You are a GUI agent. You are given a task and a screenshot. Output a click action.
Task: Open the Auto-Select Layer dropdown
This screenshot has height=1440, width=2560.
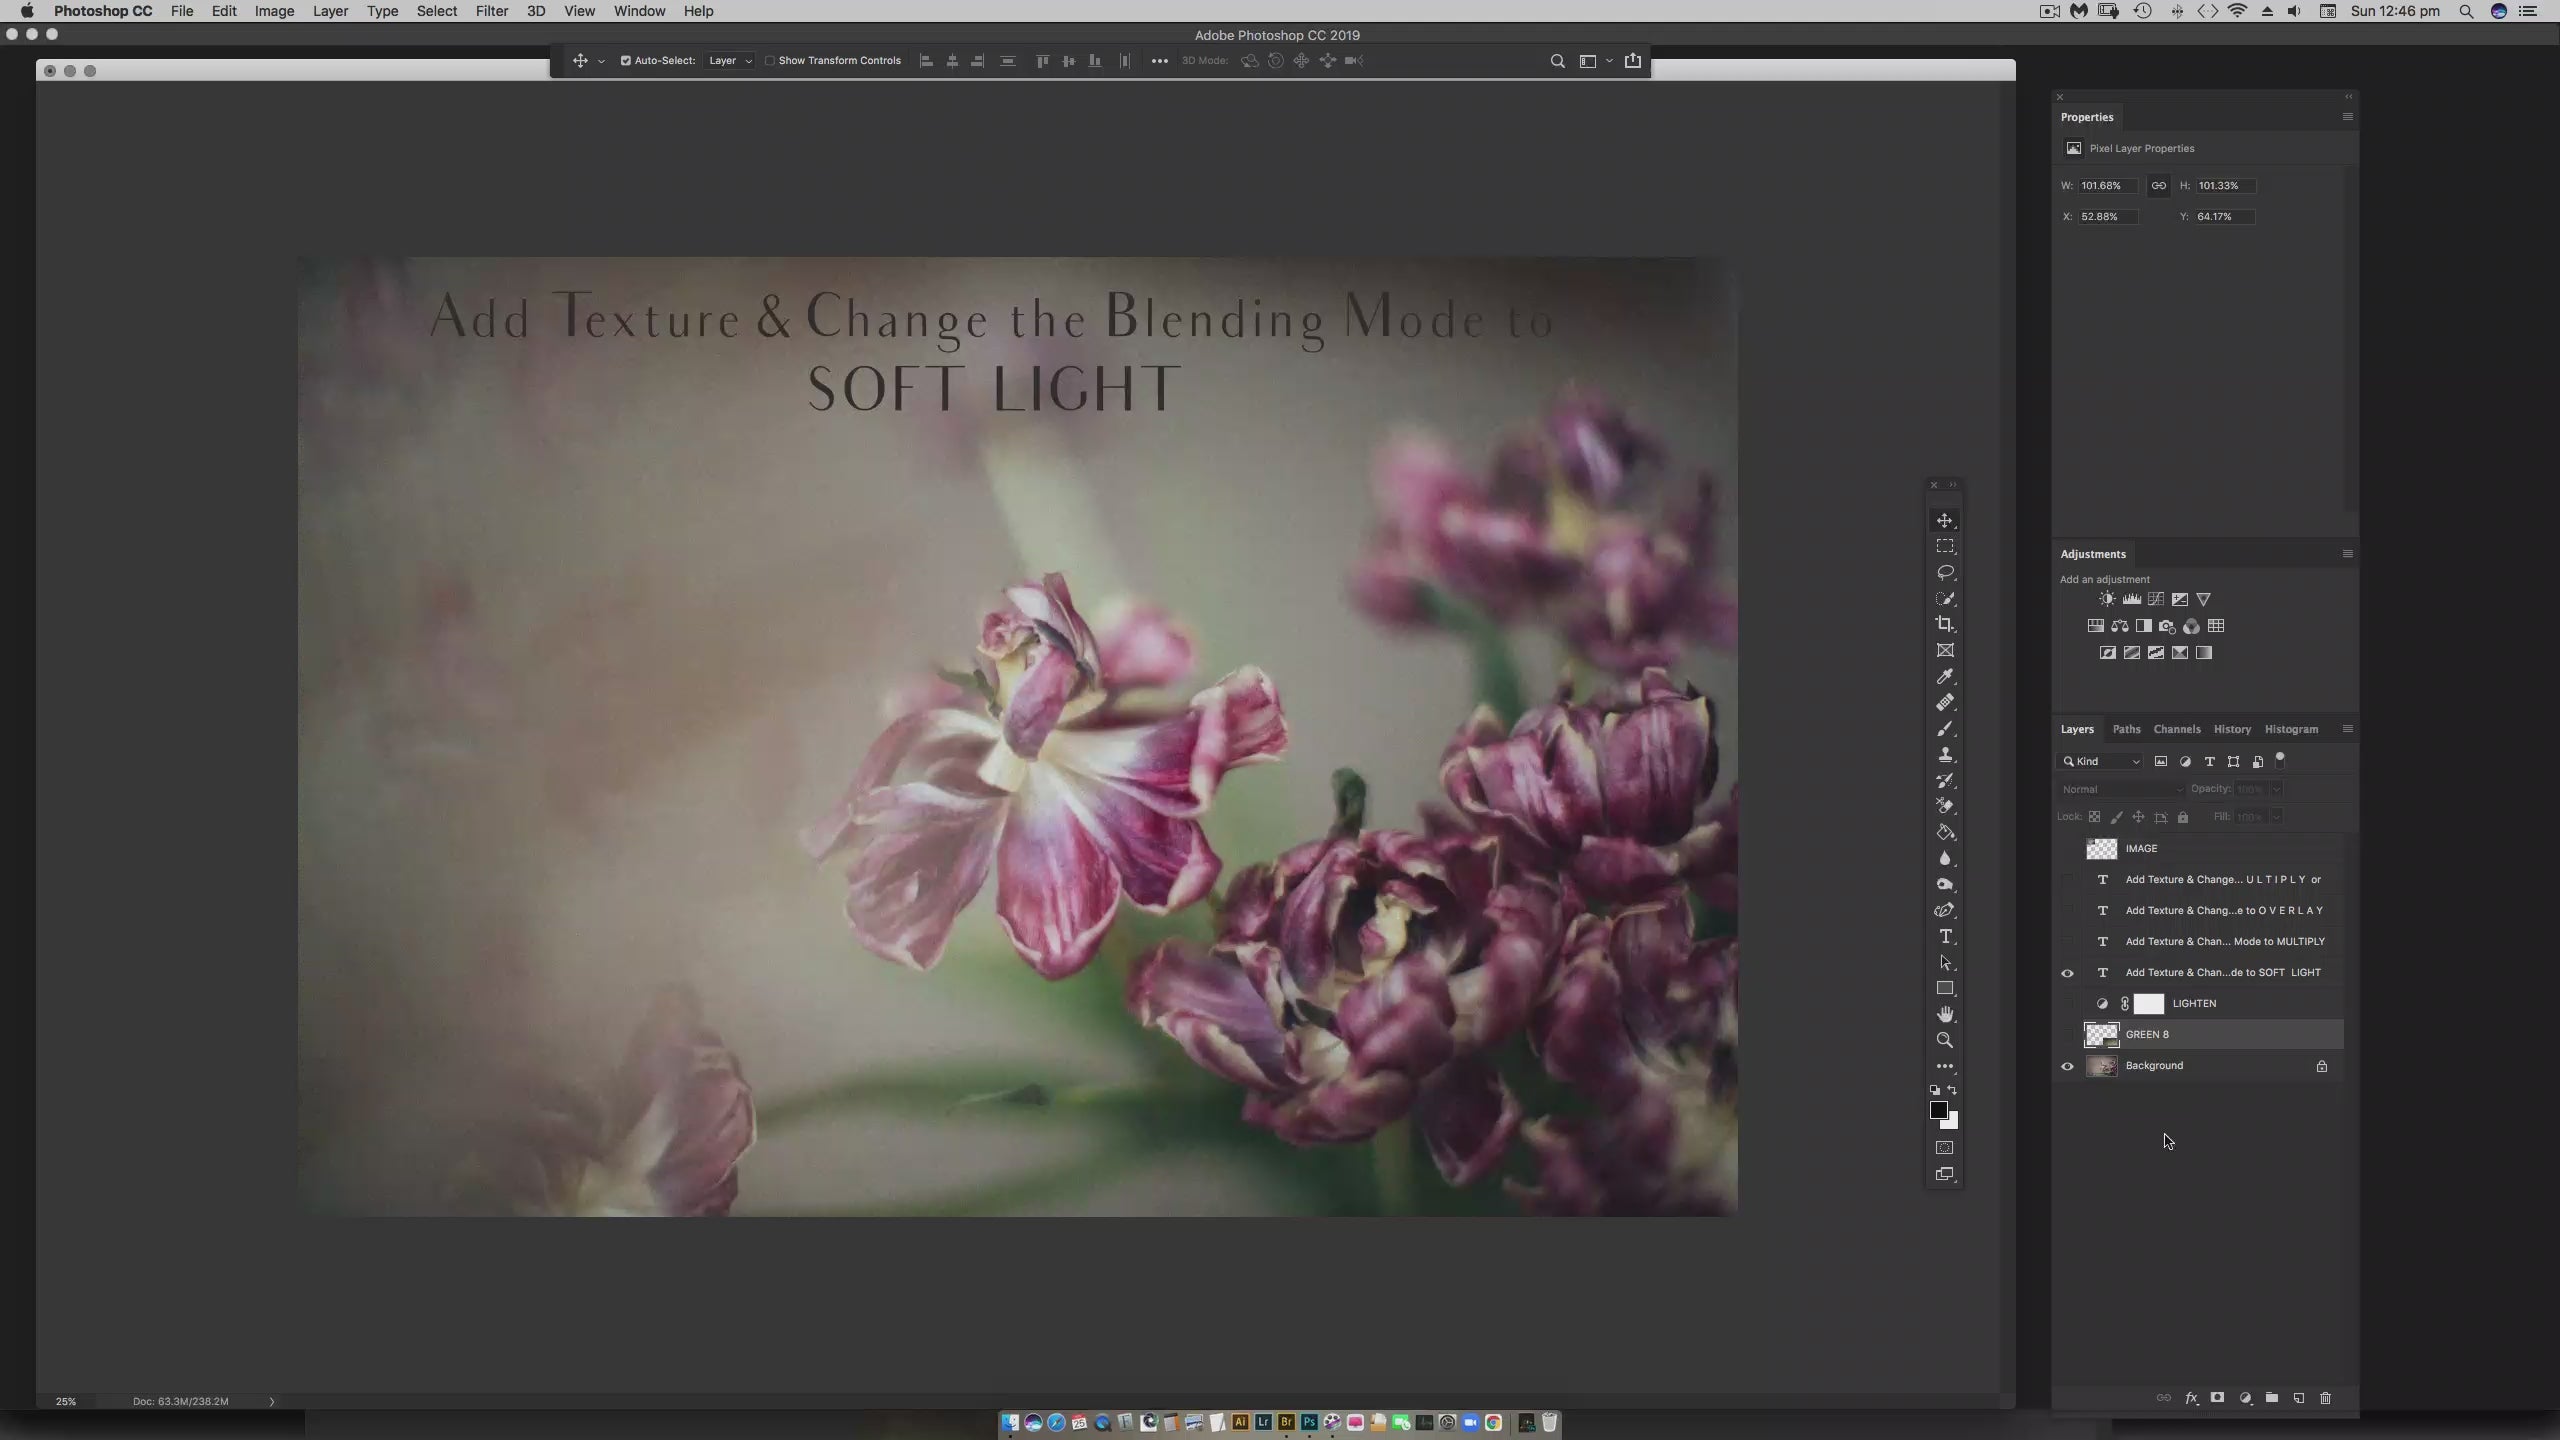(729, 61)
